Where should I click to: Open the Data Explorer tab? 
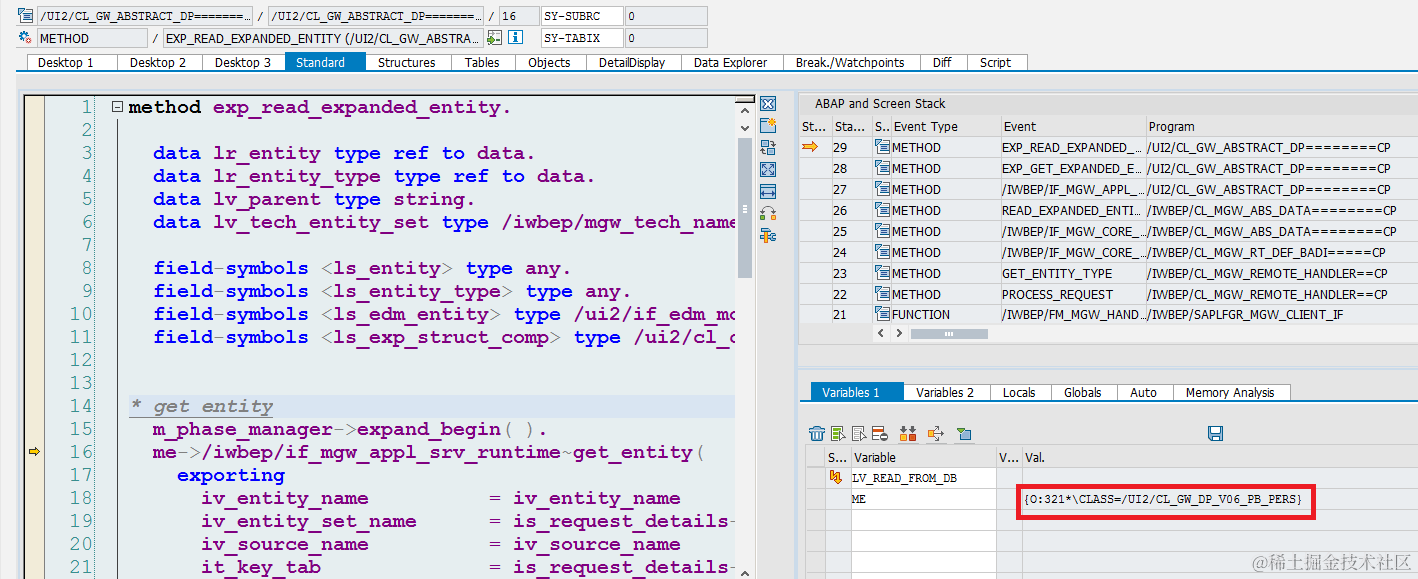731,62
